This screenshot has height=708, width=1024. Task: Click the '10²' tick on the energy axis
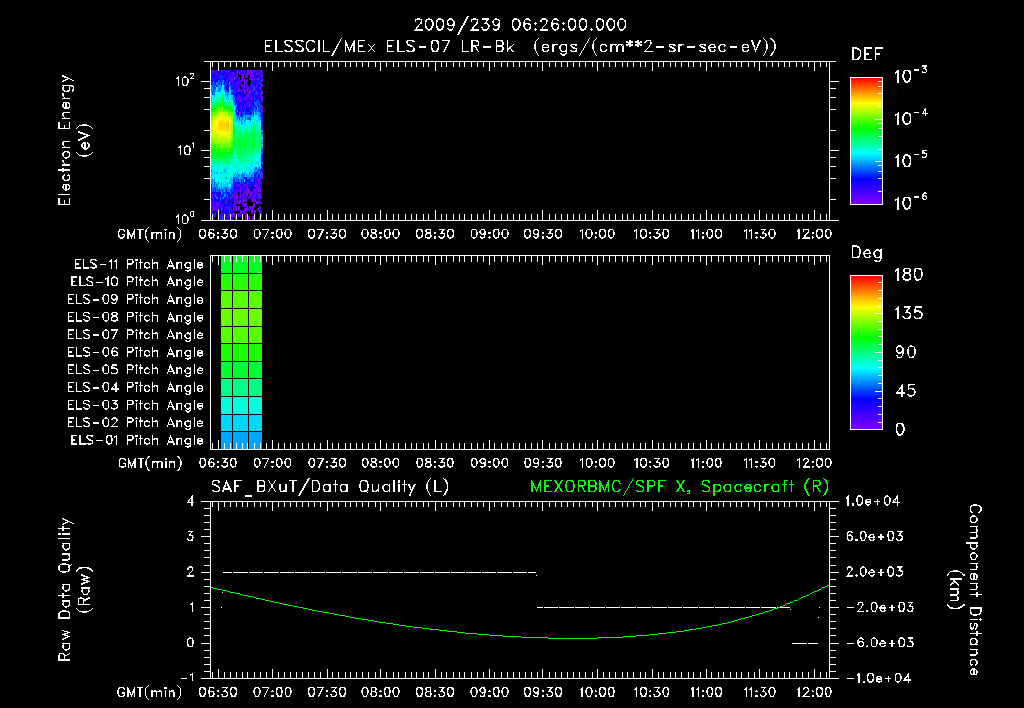click(x=185, y=82)
